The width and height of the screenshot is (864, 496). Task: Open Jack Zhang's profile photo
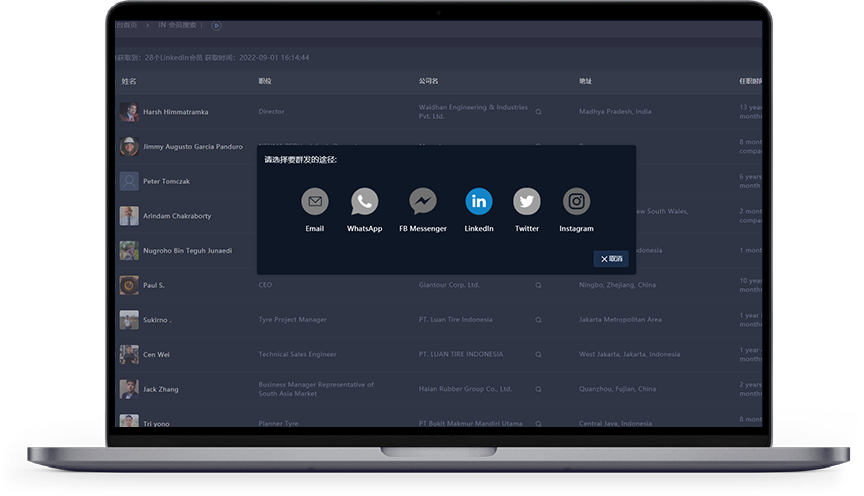(x=129, y=389)
